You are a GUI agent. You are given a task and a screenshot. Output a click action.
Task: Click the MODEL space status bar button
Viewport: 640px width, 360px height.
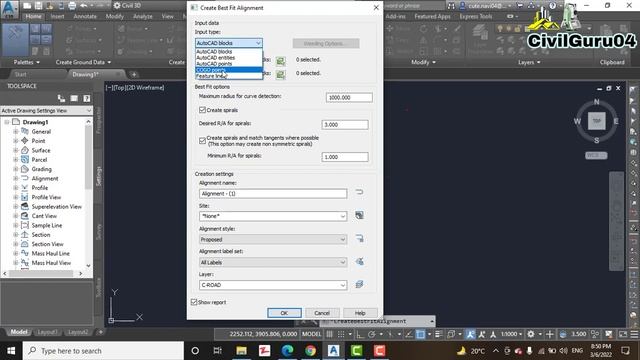[311, 334]
